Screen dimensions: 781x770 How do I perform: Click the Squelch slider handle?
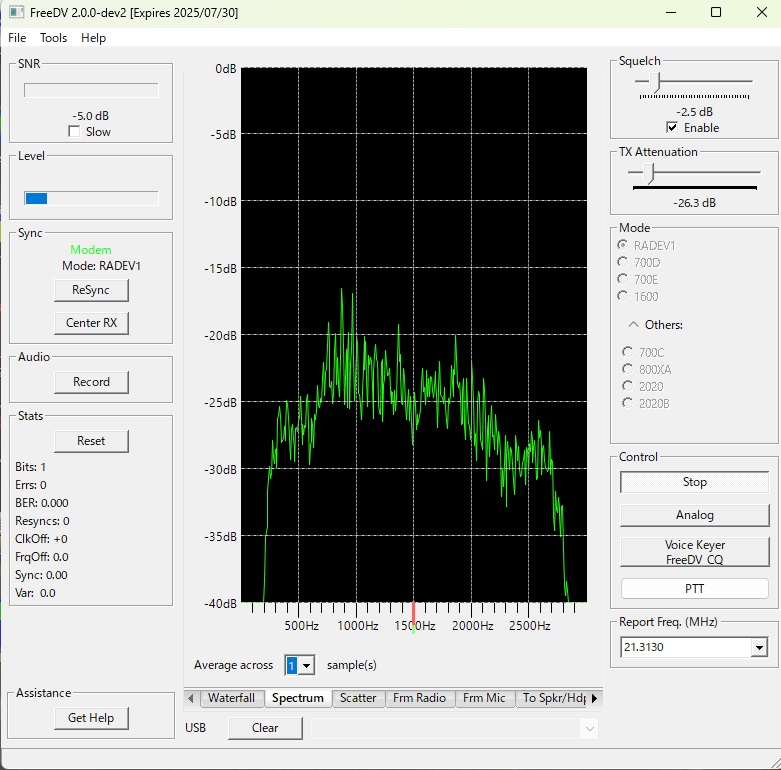655,82
